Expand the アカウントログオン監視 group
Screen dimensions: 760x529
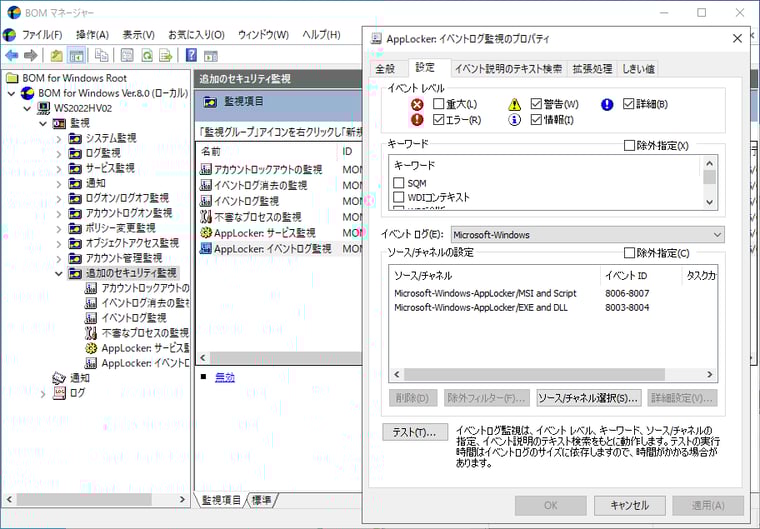(x=59, y=214)
